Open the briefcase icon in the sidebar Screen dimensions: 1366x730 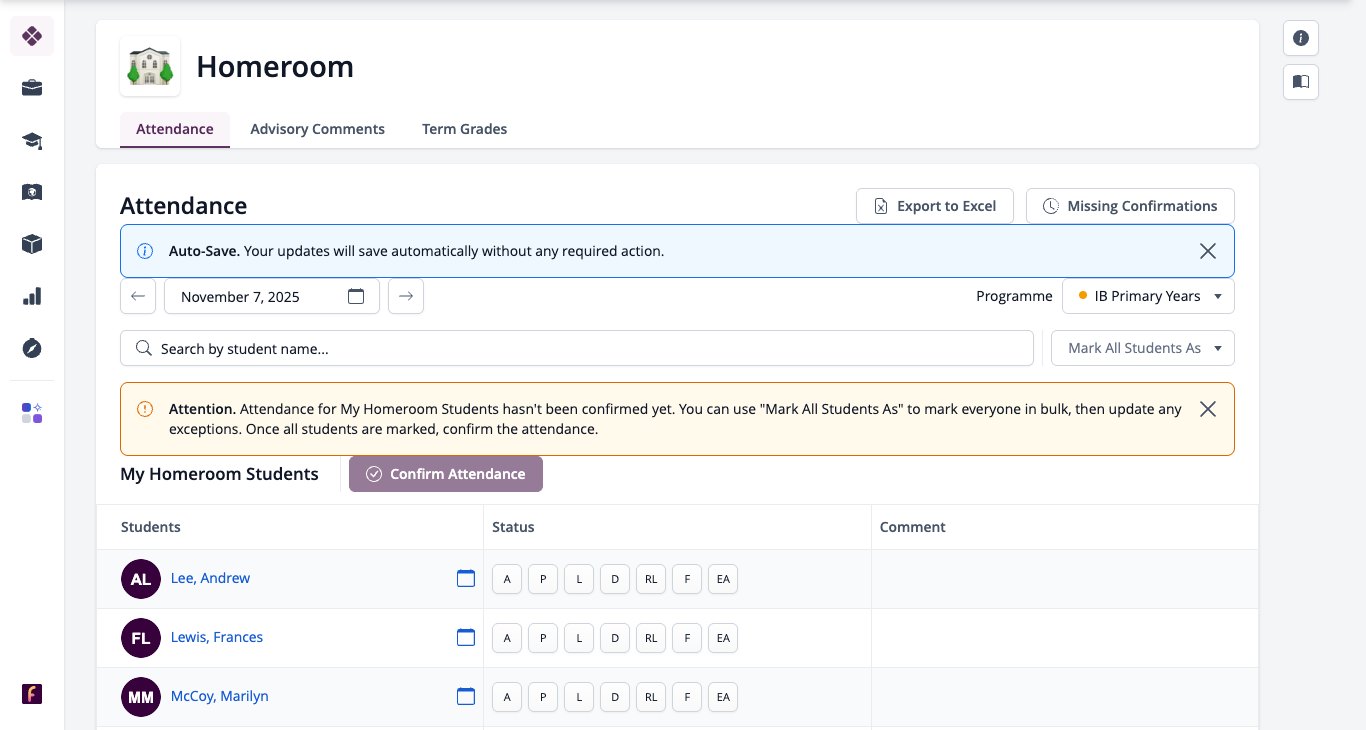(32, 88)
